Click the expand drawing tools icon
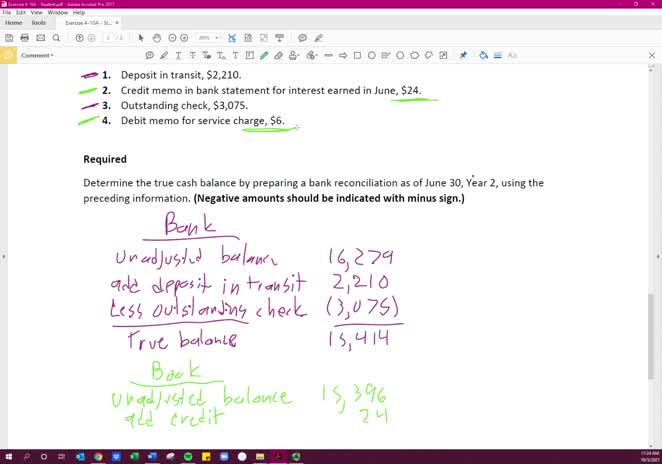The width and height of the screenshot is (662, 464). click(443, 55)
